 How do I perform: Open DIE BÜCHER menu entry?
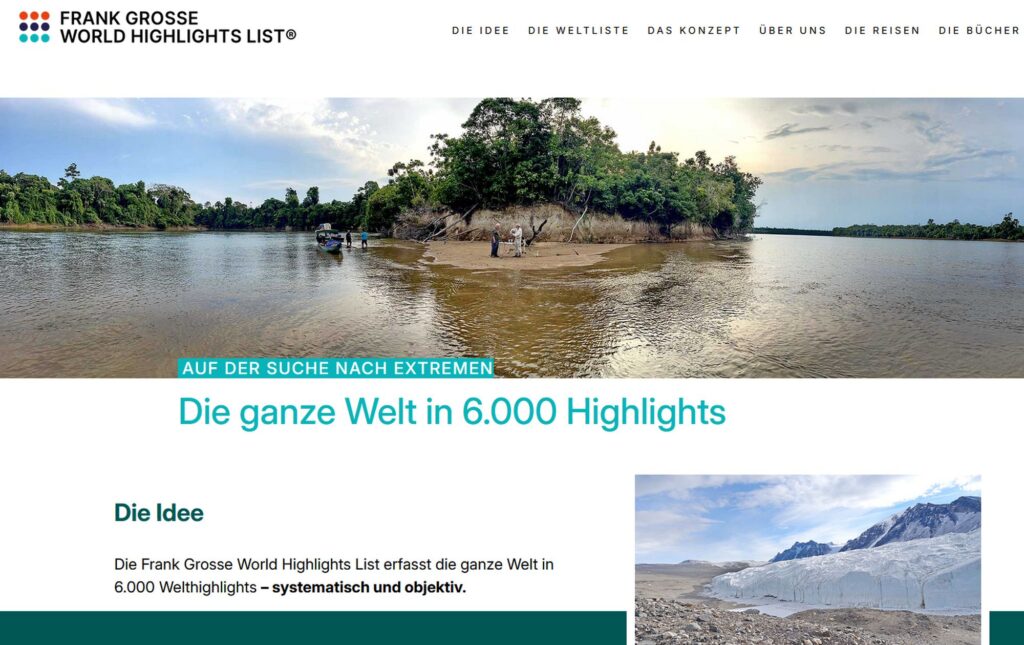[x=979, y=31]
